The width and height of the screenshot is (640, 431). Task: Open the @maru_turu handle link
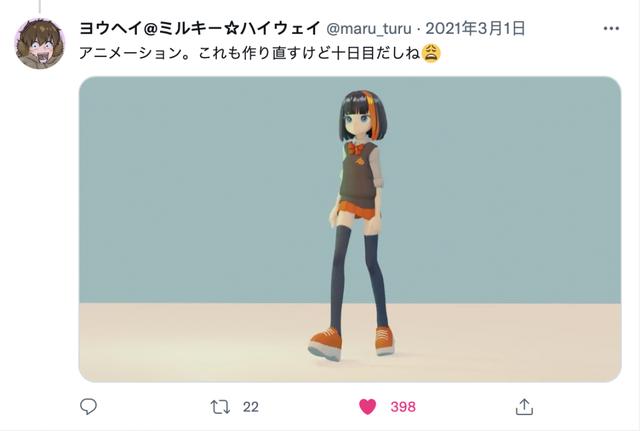coord(369,29)
